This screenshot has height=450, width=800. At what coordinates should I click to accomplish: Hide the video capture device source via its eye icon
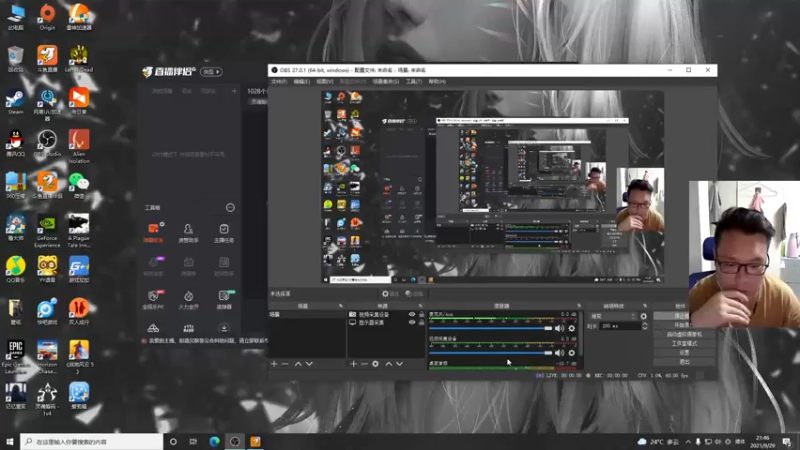click(412, 315)
